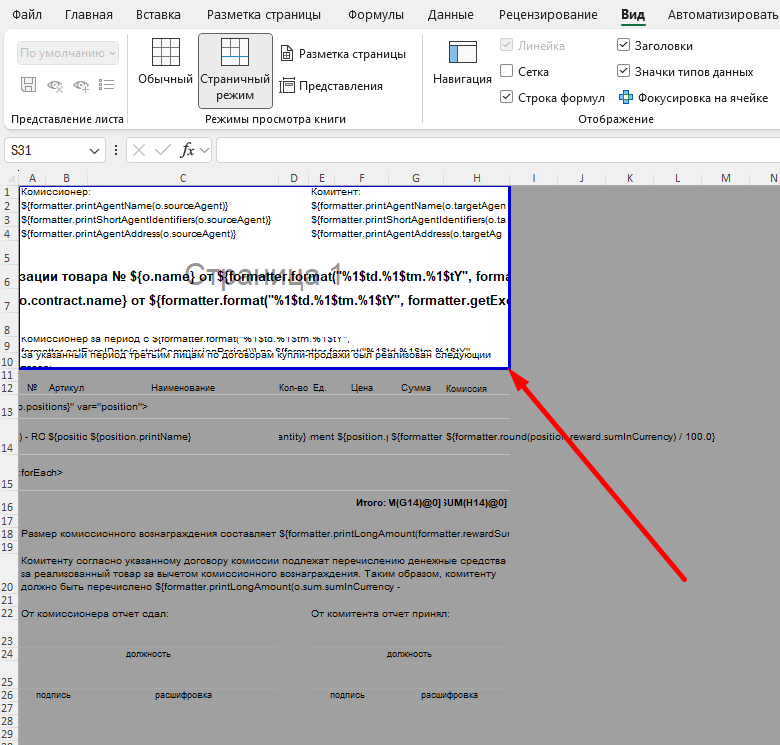Click the Кол-во header cell
Viewport: 780px width, 745px height.
pos(293,388)
